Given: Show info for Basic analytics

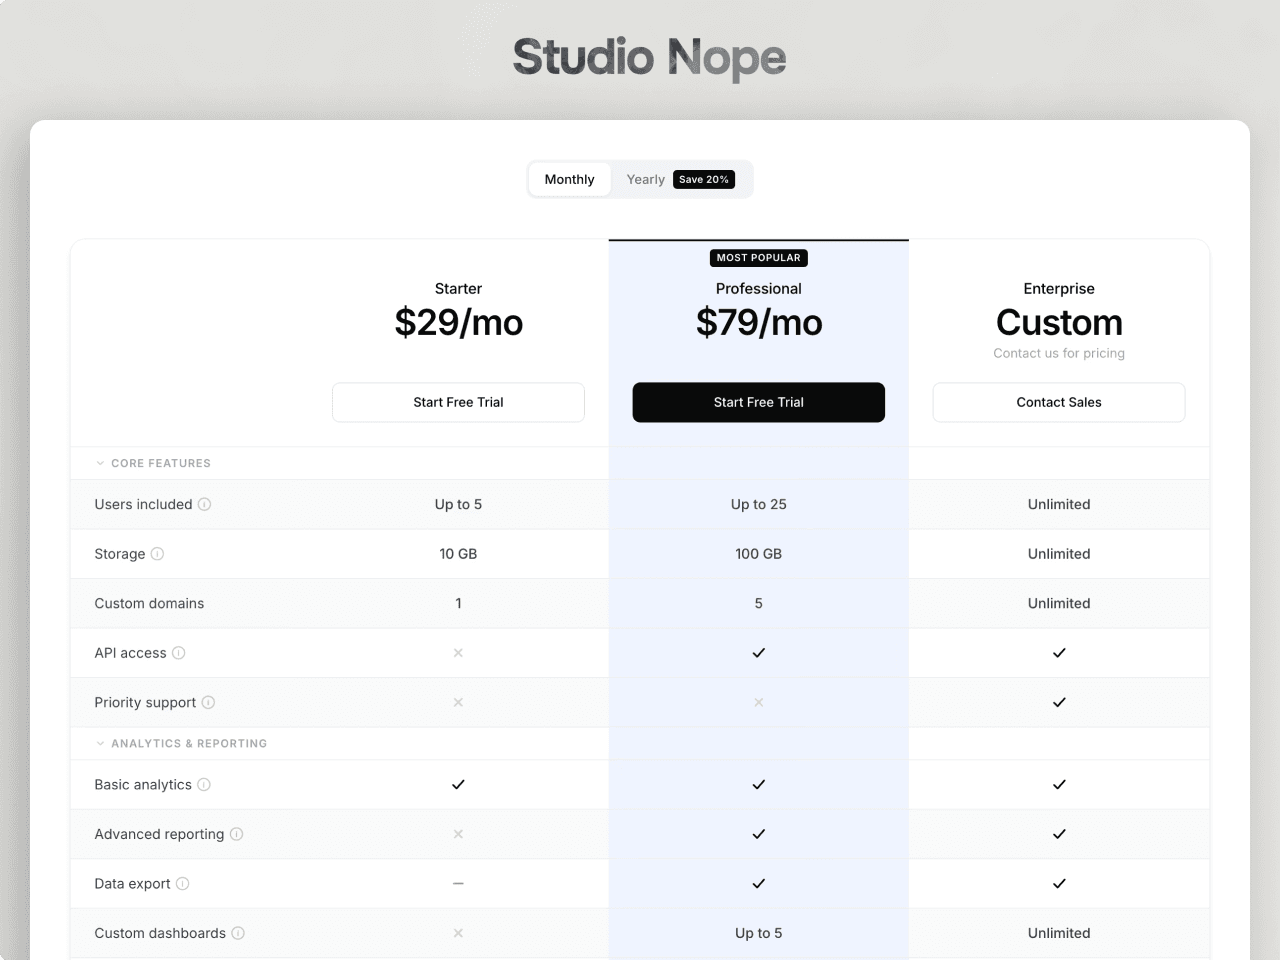Looking at the screenshot, I should (x=204, y=785).
